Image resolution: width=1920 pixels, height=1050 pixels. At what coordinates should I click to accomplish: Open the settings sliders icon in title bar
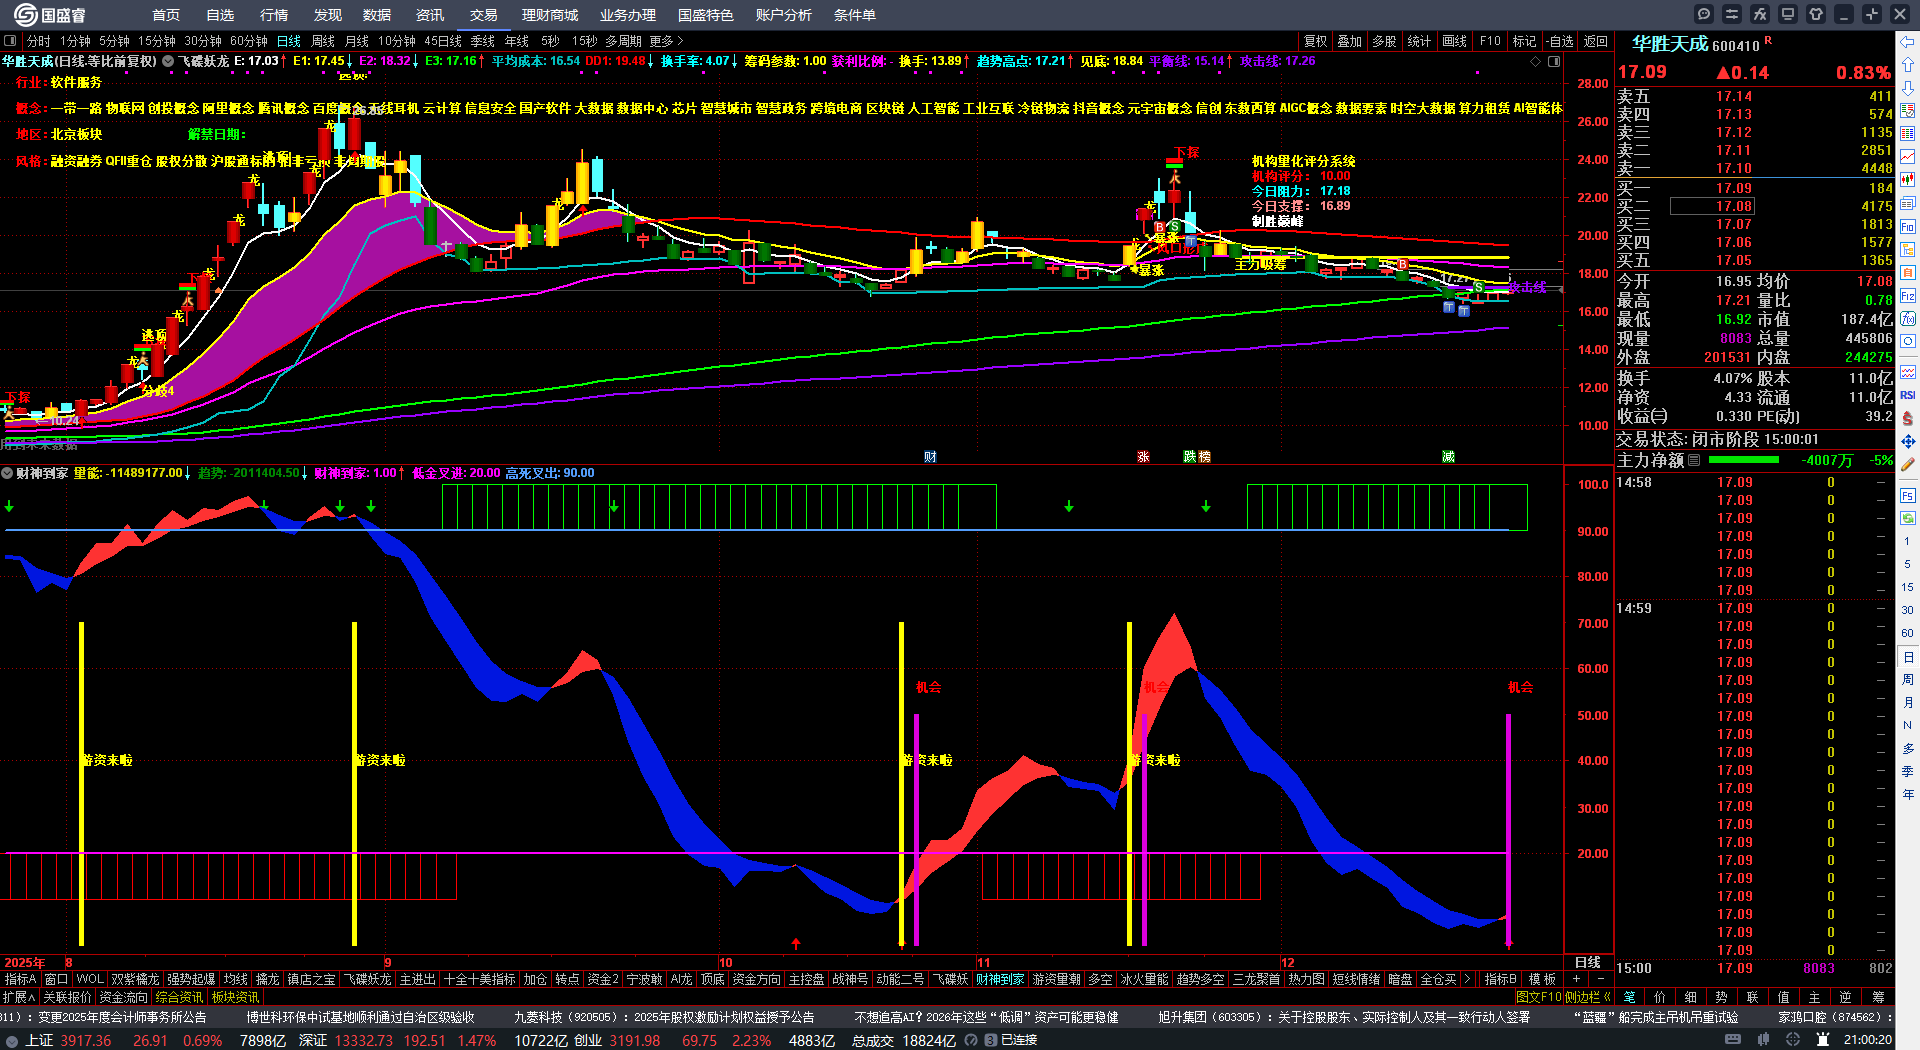tap(1732, 14)
